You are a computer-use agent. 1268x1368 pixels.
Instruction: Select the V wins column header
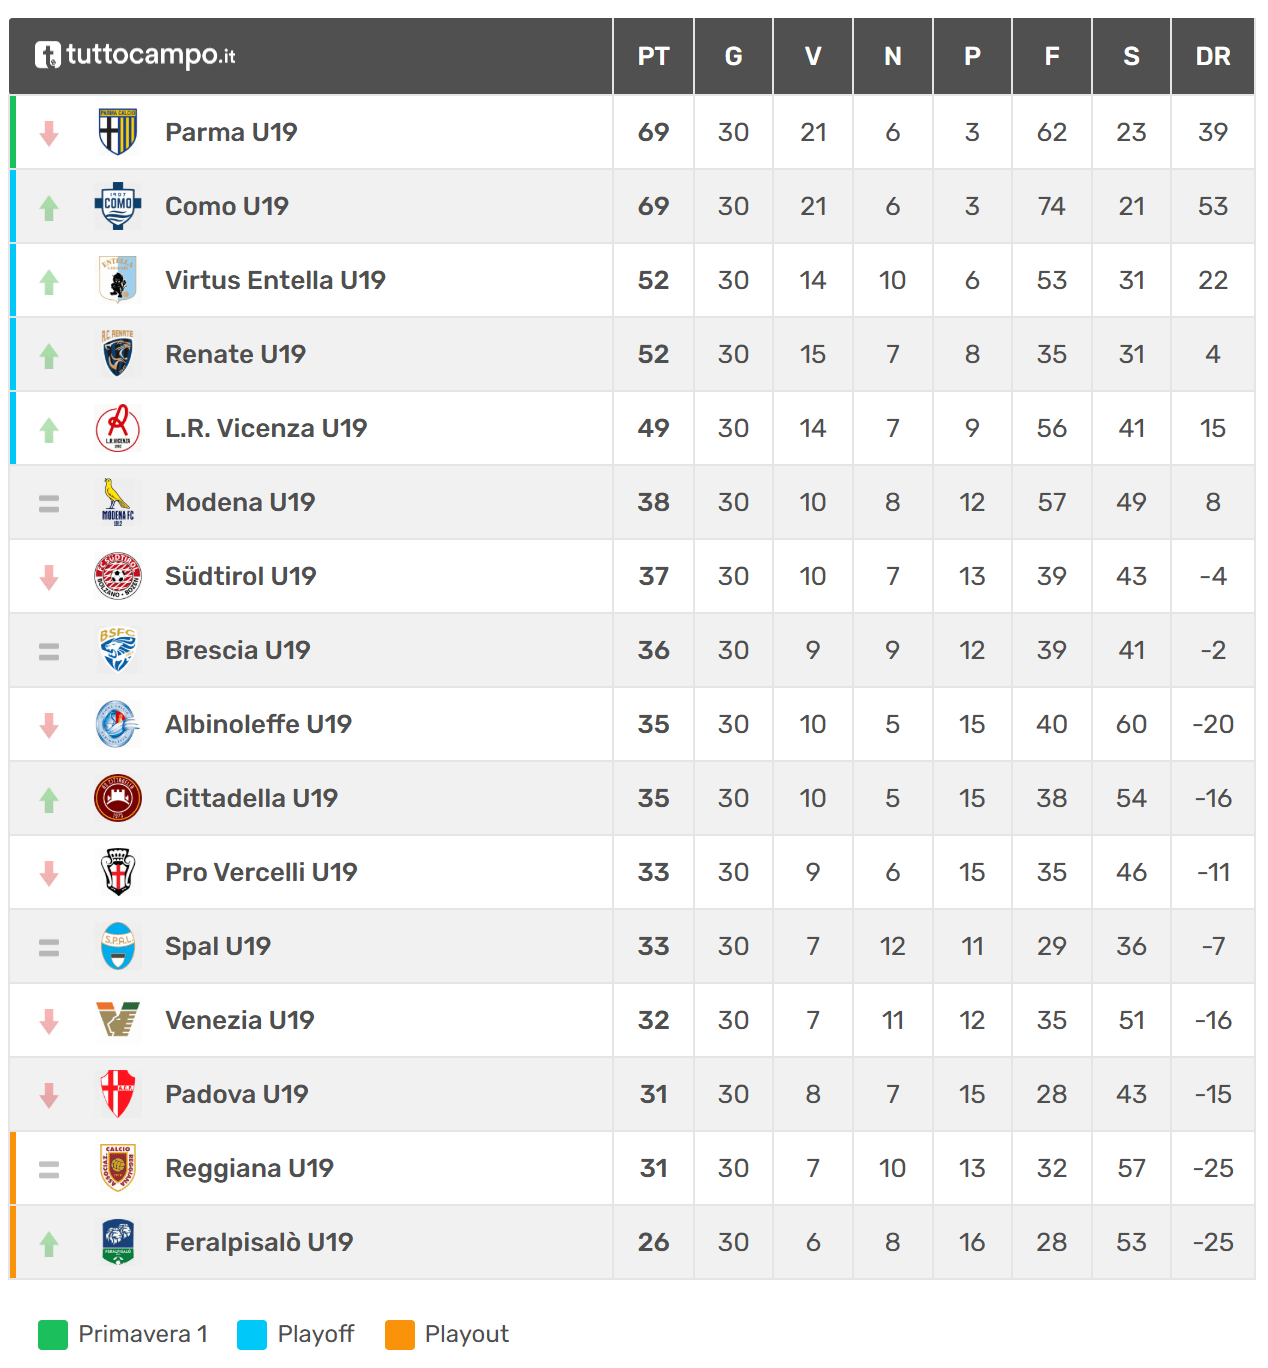pyautogui.click(x=813, y=56)
